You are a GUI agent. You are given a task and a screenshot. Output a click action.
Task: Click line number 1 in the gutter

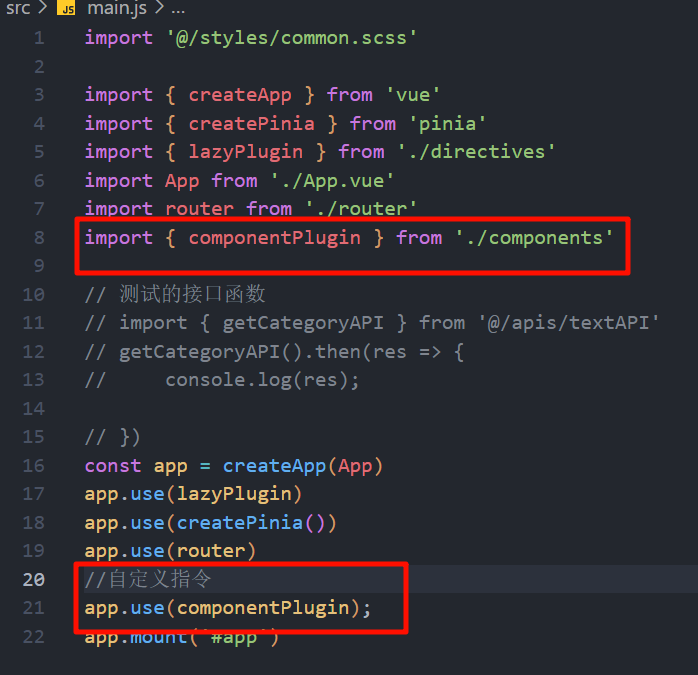coord(39,38)
